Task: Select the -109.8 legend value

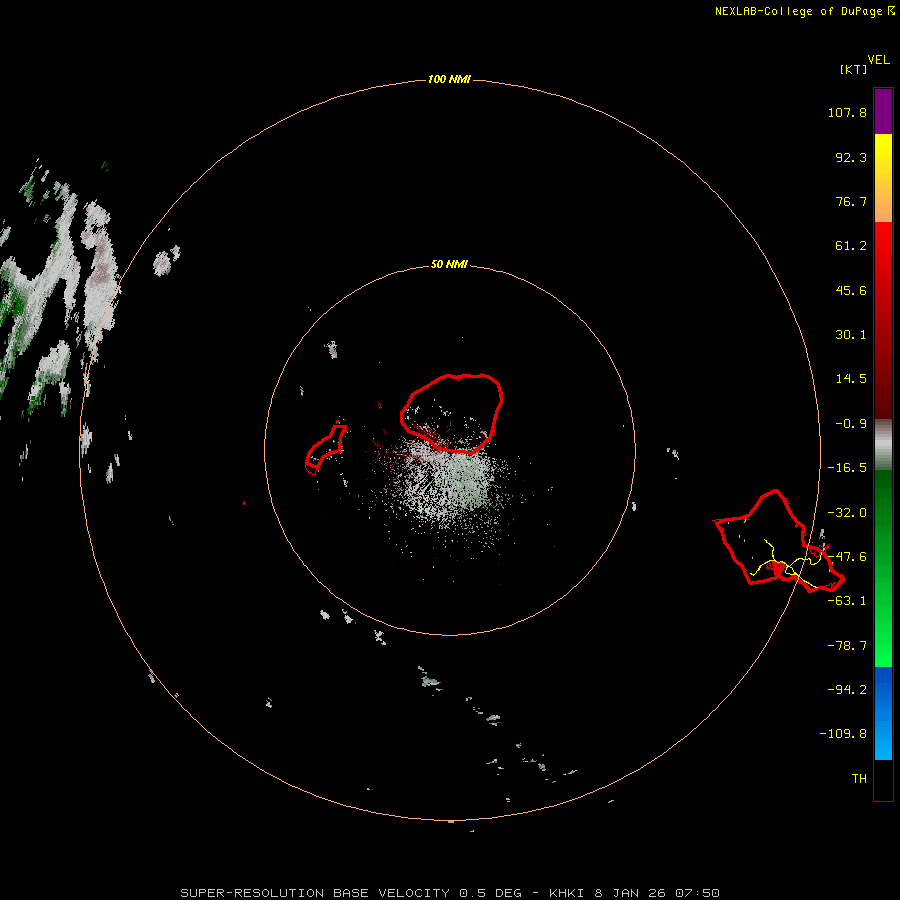Action: coord(843,734)
